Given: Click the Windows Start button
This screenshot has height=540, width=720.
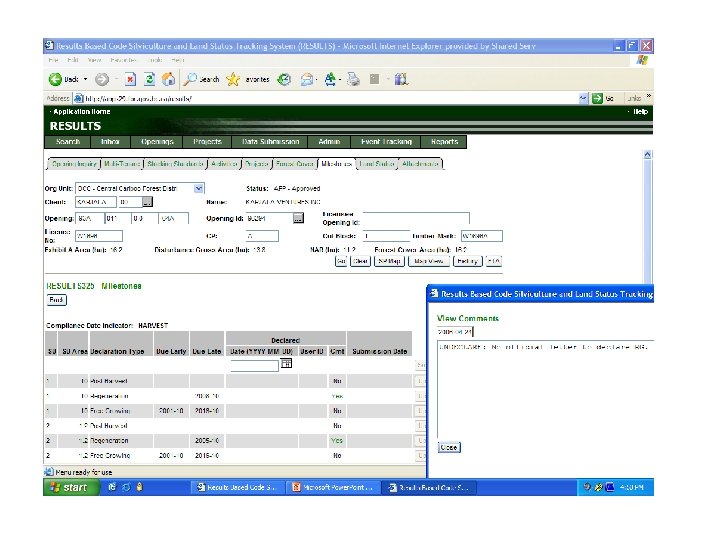Looking at the screenshot, I should 70,487.
